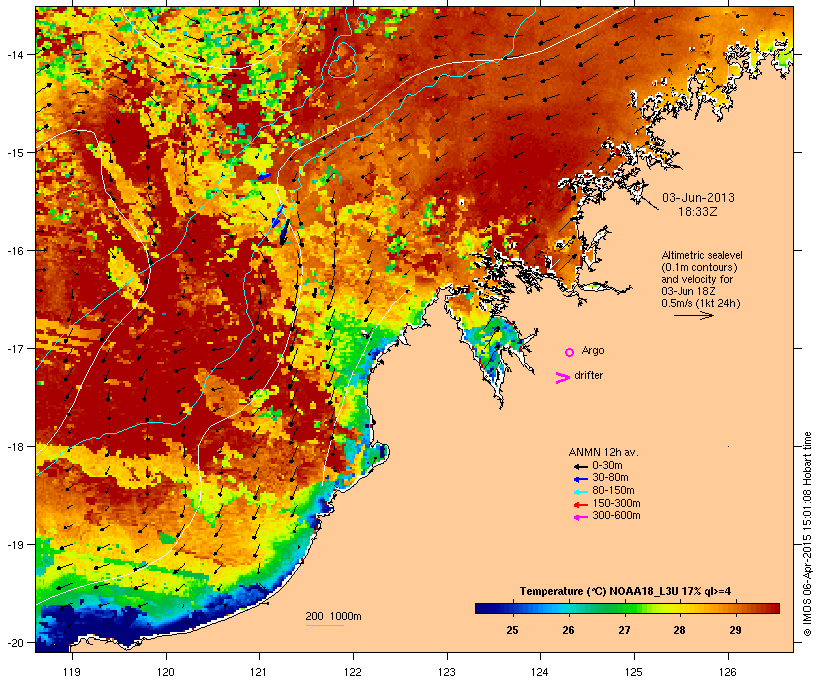Click the latitude axis label -16
Image resolution: width=820 pixels, height=680 pixels.
(x=14, y=251)
